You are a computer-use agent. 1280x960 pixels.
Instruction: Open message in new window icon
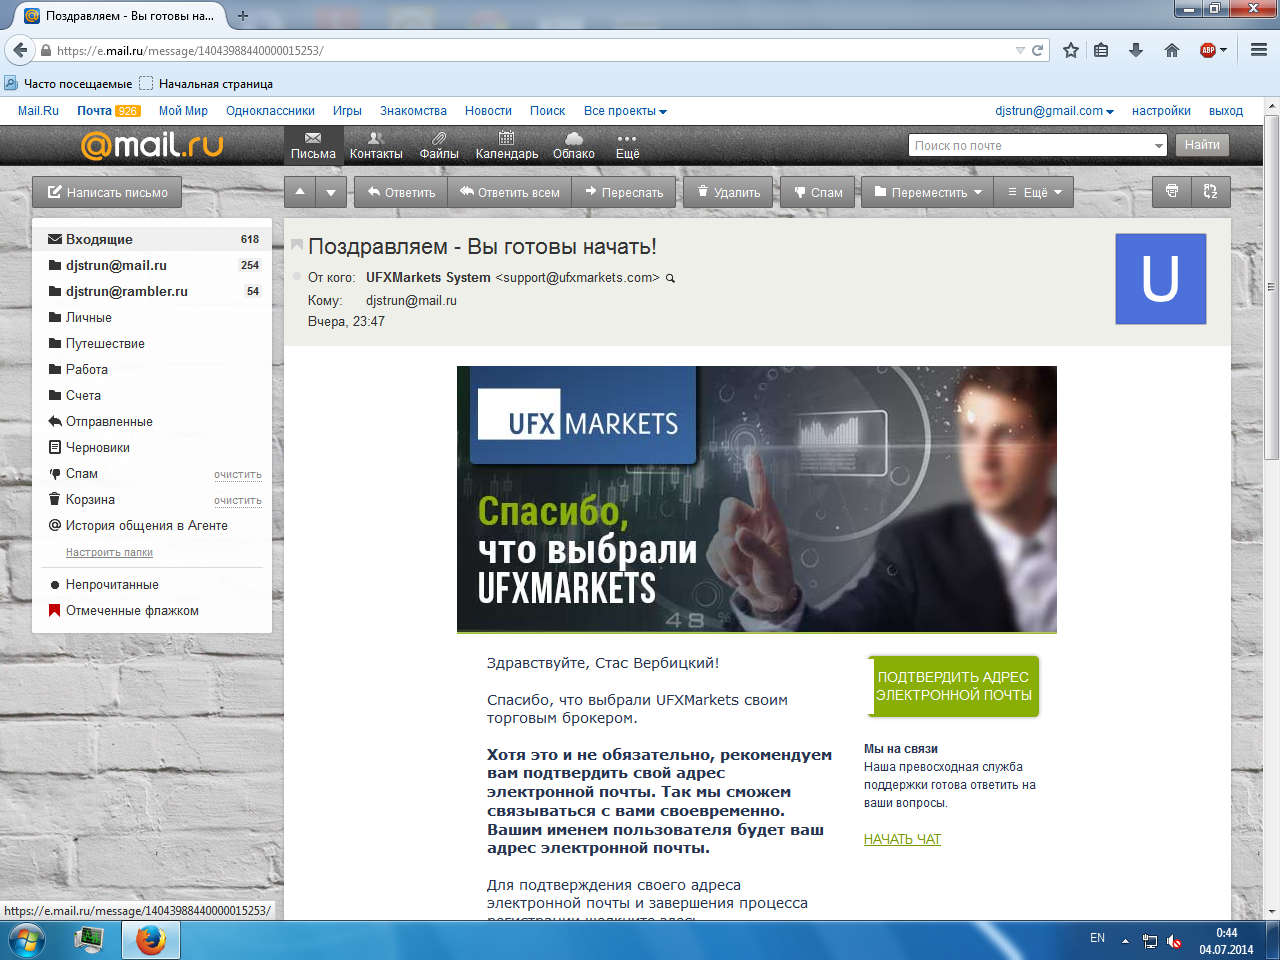[1211, 192]
